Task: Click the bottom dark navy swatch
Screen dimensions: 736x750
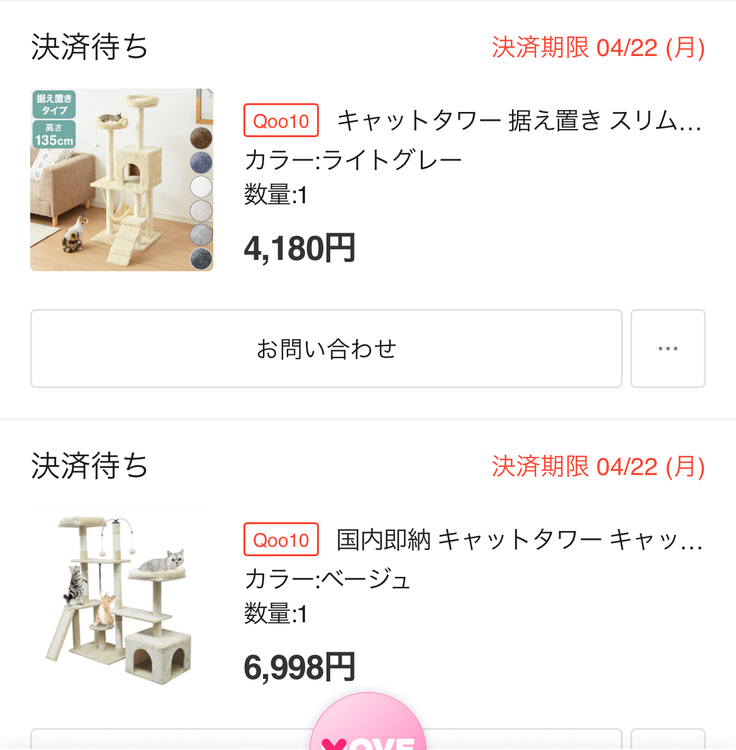Action: click(201, 258)
